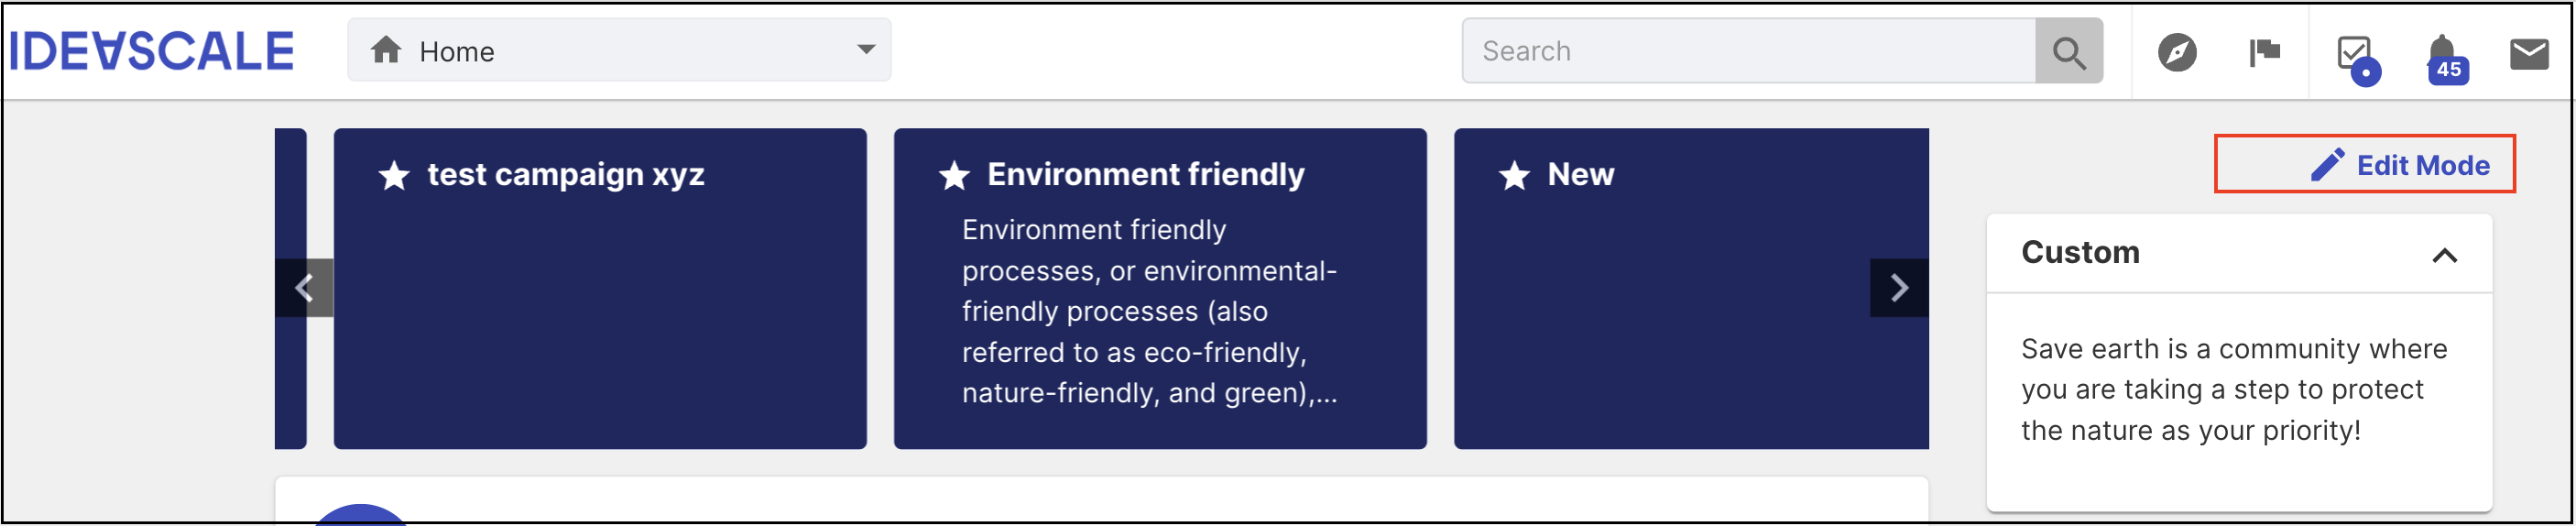The image size is (2576, 526).
Task: Open the compass explore icon
Action: coord(2177,52)
